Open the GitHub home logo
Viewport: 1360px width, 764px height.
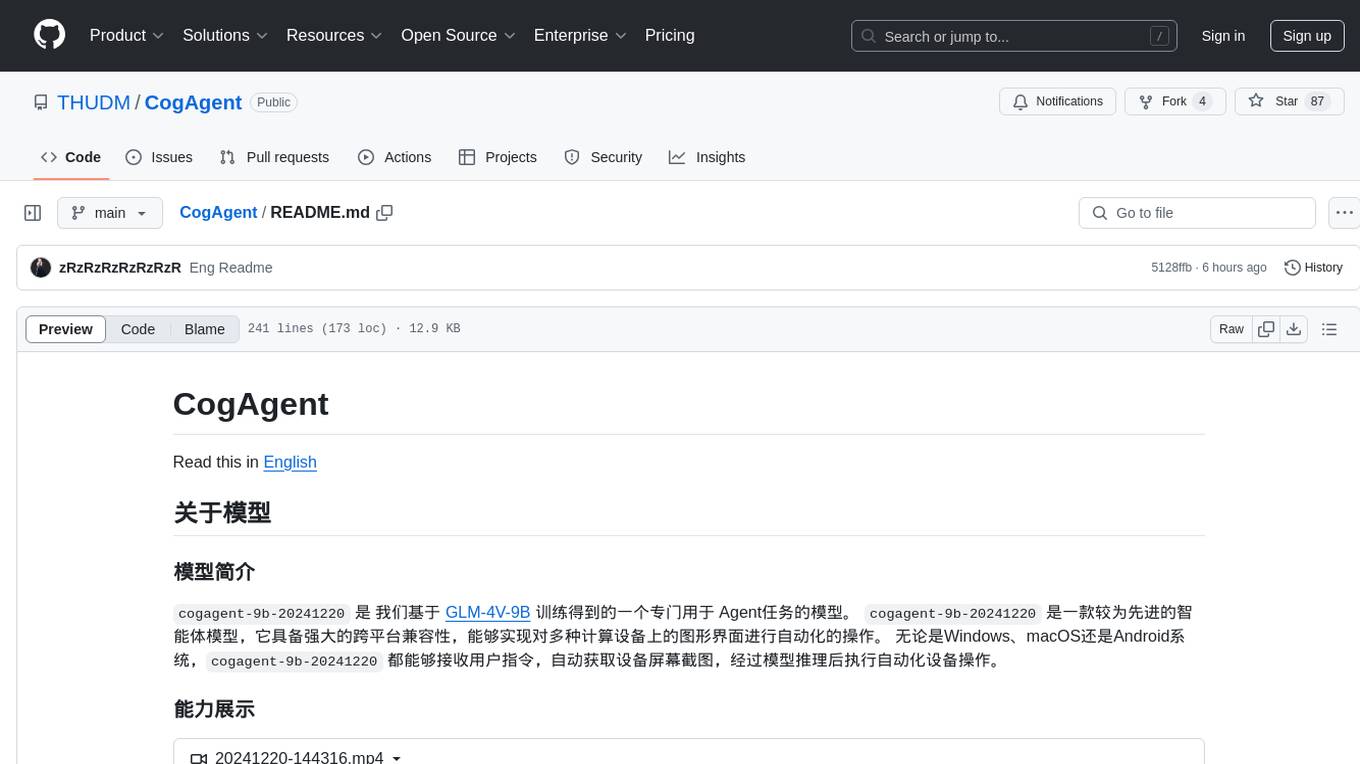coord(49,35)
